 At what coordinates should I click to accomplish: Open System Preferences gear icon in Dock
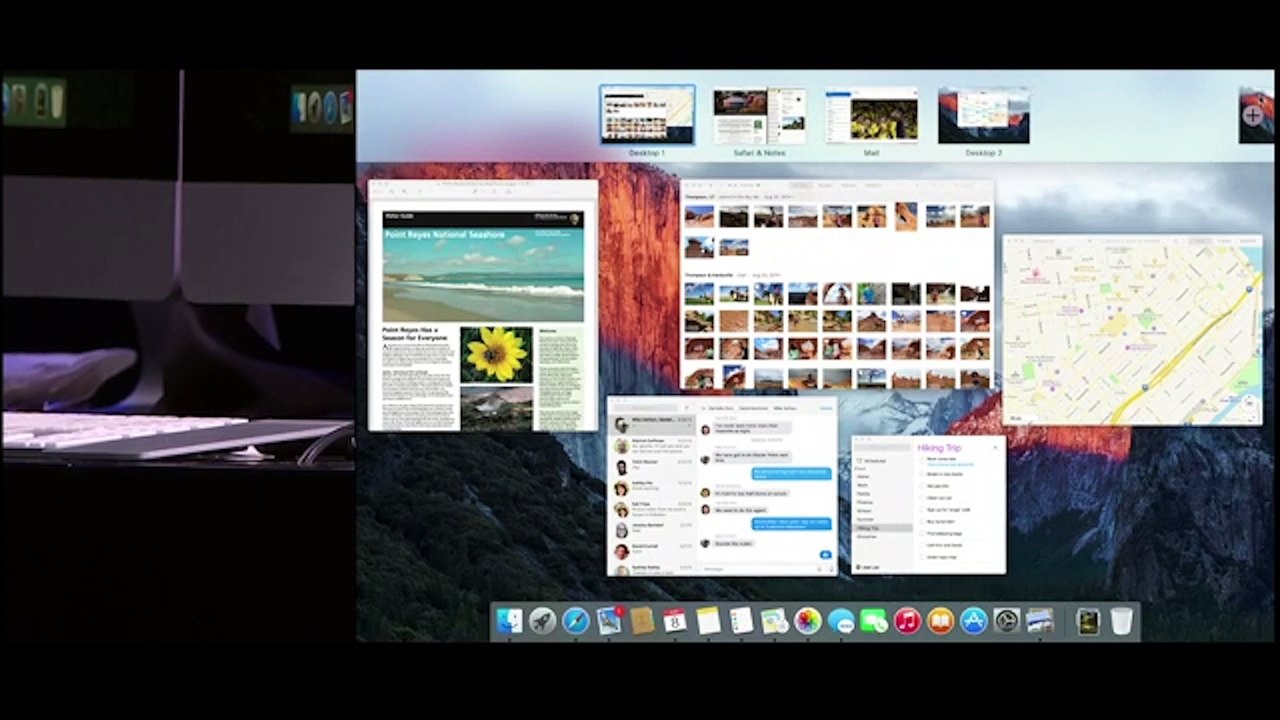(1006, 621)
